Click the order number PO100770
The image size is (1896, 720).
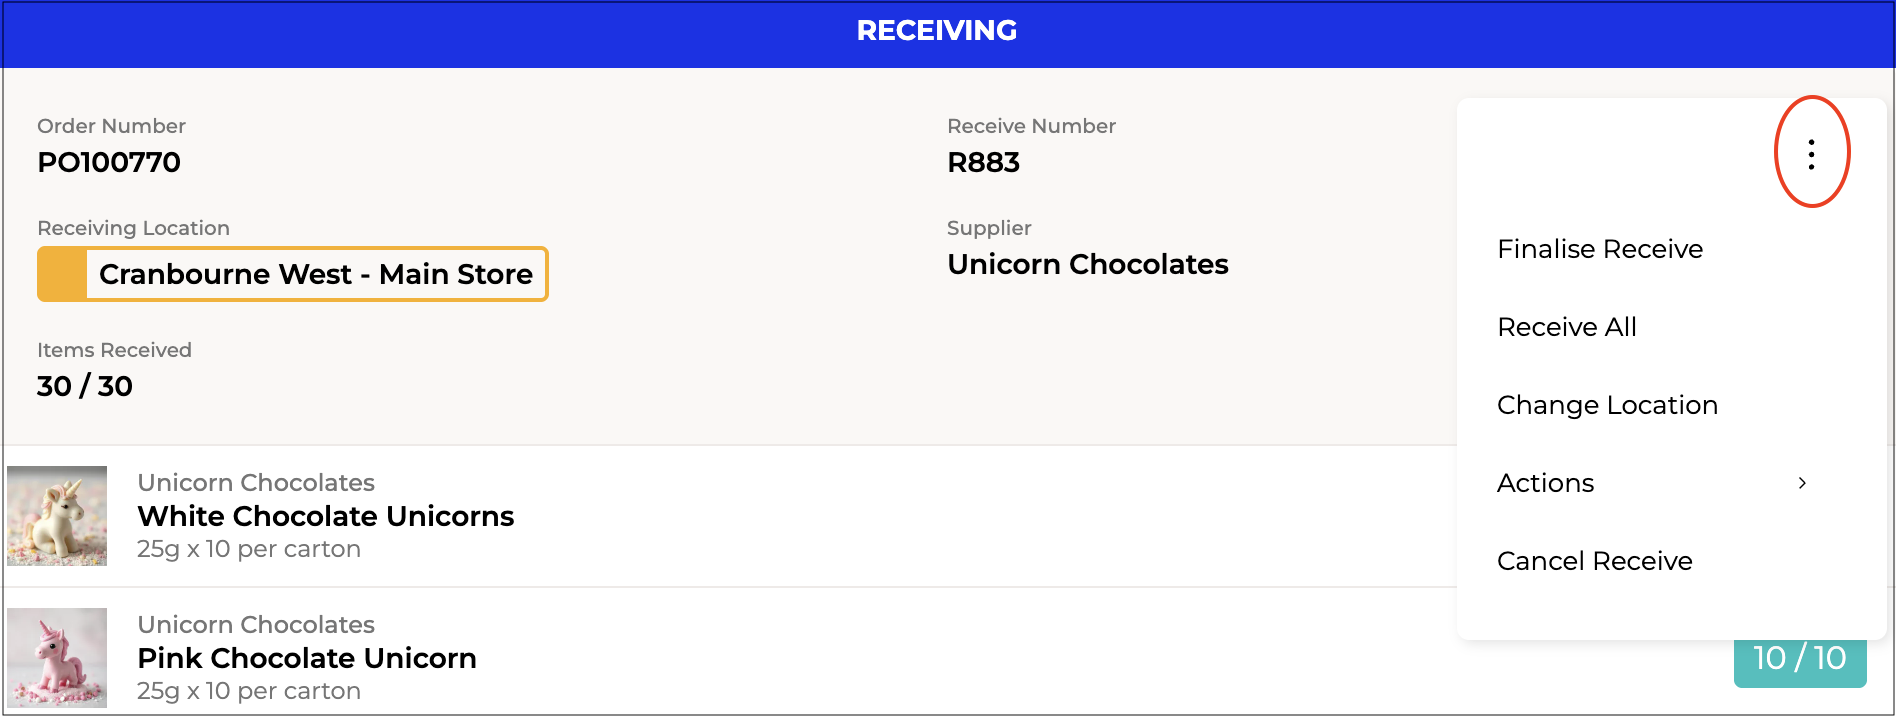(109, 162)
